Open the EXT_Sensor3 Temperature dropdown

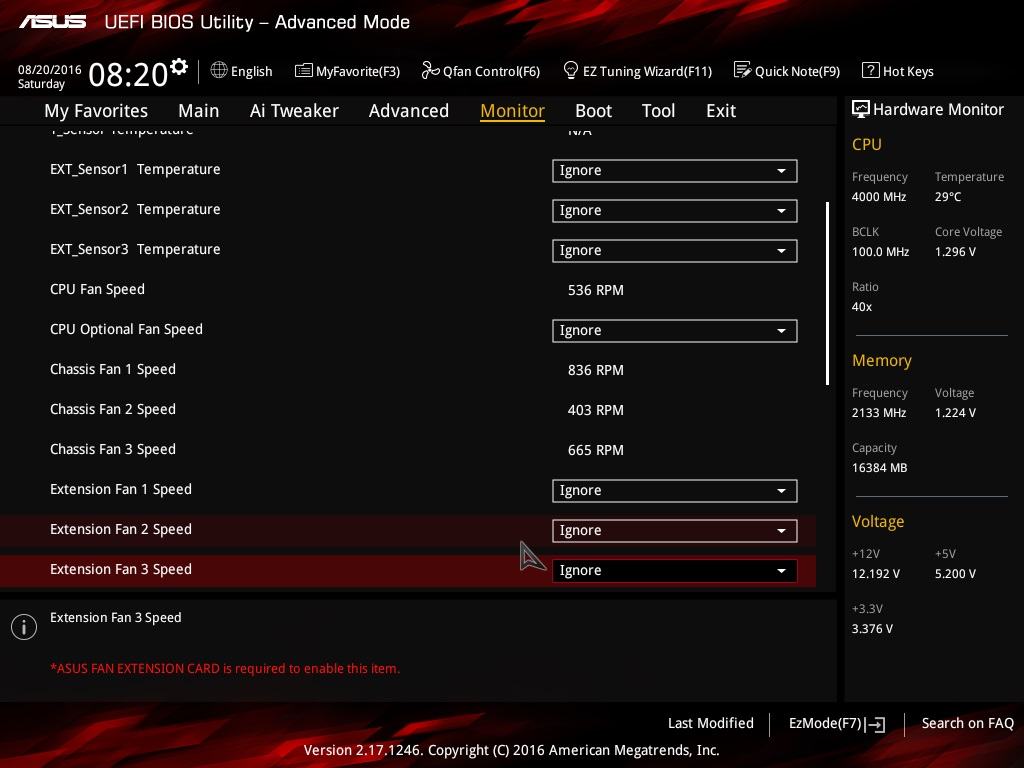click(674, 251)
